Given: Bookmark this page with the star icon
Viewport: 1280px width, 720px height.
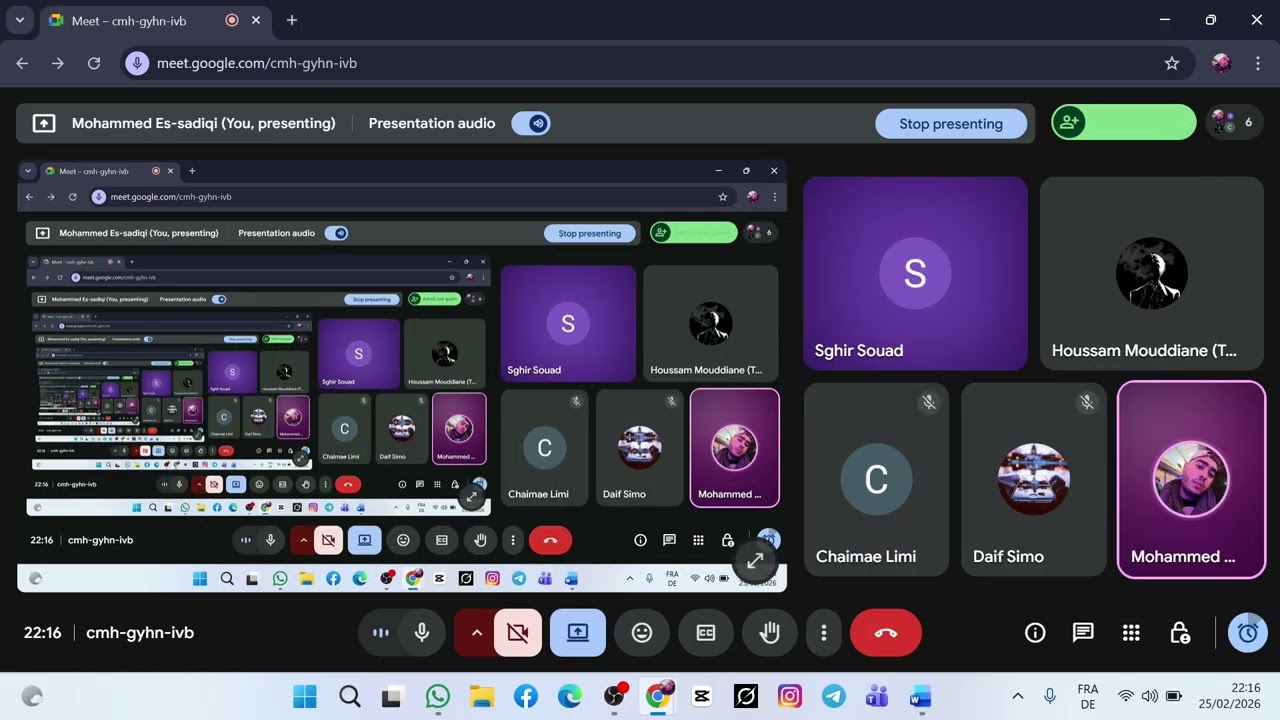Looking at the screenshot, I should 1172,63.
